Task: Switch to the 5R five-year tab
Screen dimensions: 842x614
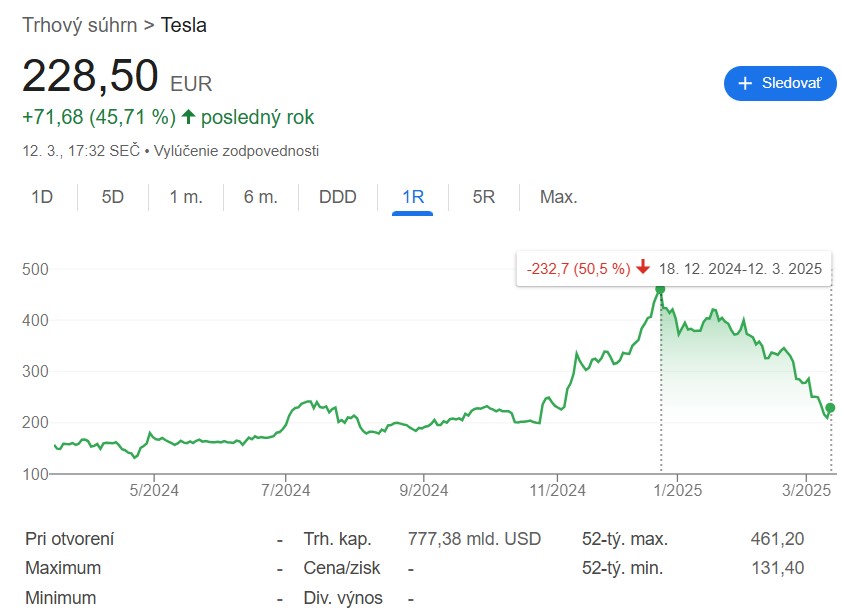Action: (x=484, y=197)
